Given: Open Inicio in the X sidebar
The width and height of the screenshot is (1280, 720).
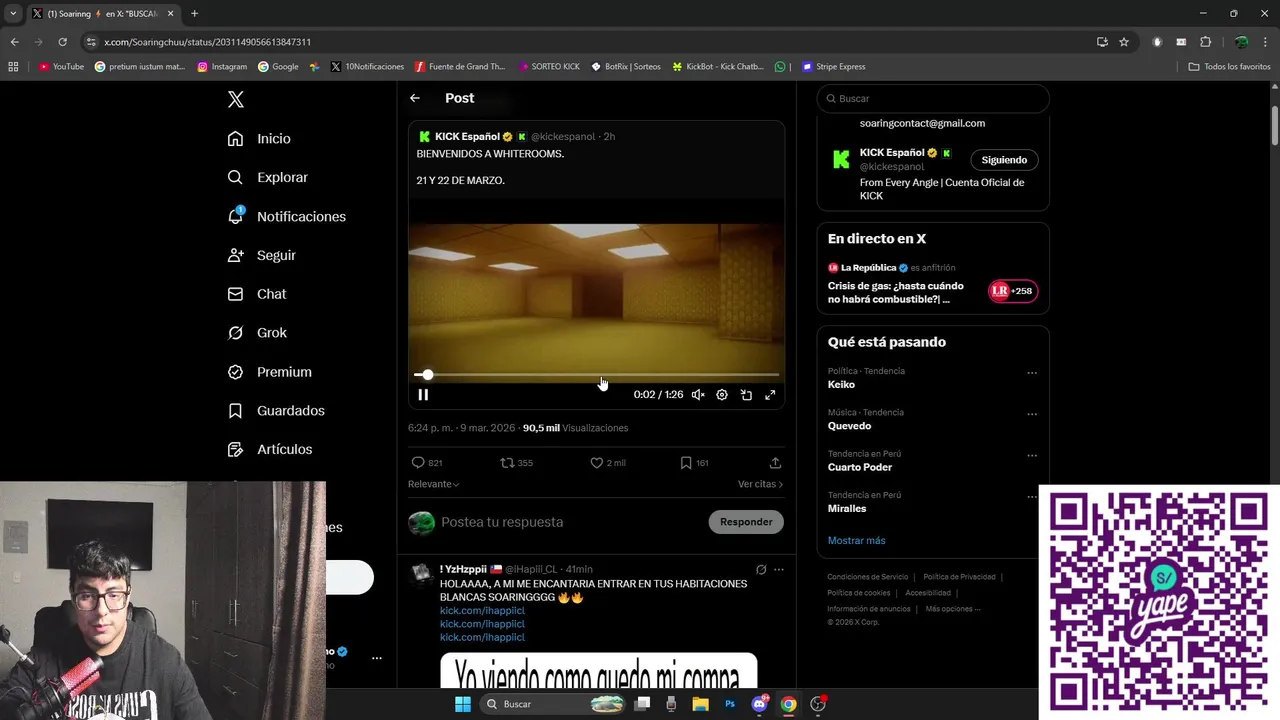Looking at the screenshot, I should coord(259,139).
